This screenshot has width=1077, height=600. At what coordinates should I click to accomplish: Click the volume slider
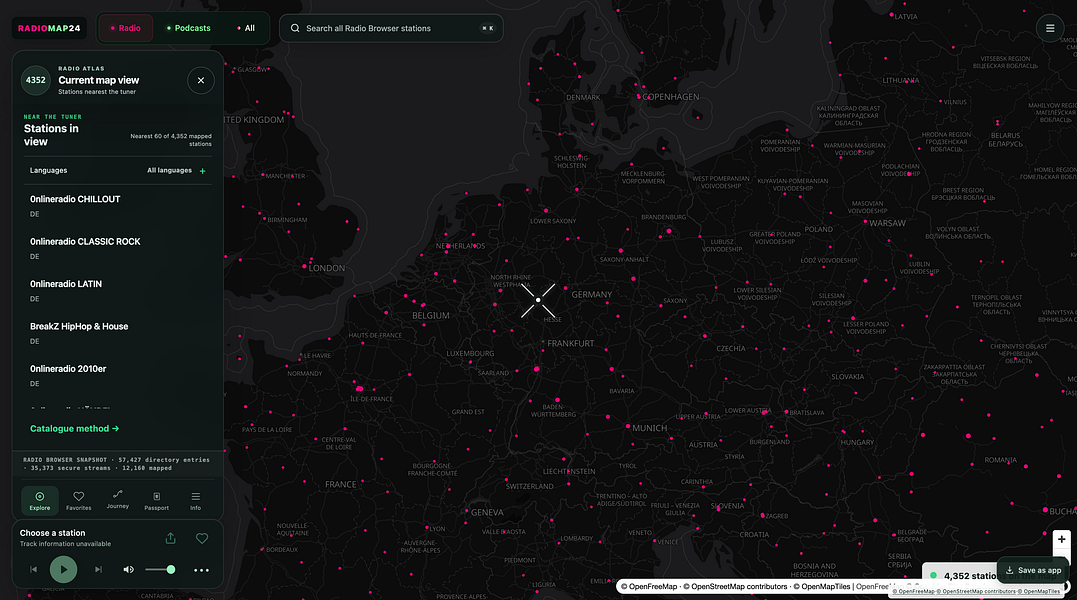(160, 569)
